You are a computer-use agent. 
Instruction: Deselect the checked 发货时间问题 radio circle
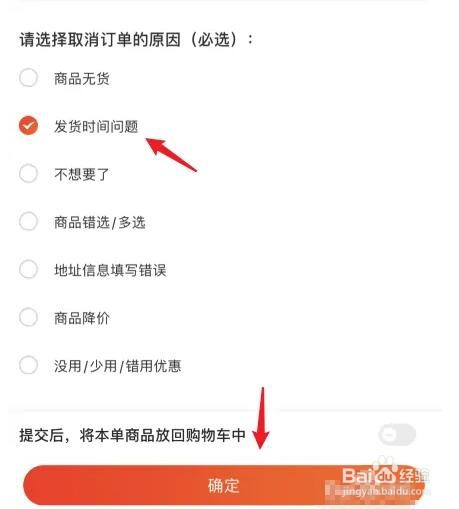coord(28,126)
